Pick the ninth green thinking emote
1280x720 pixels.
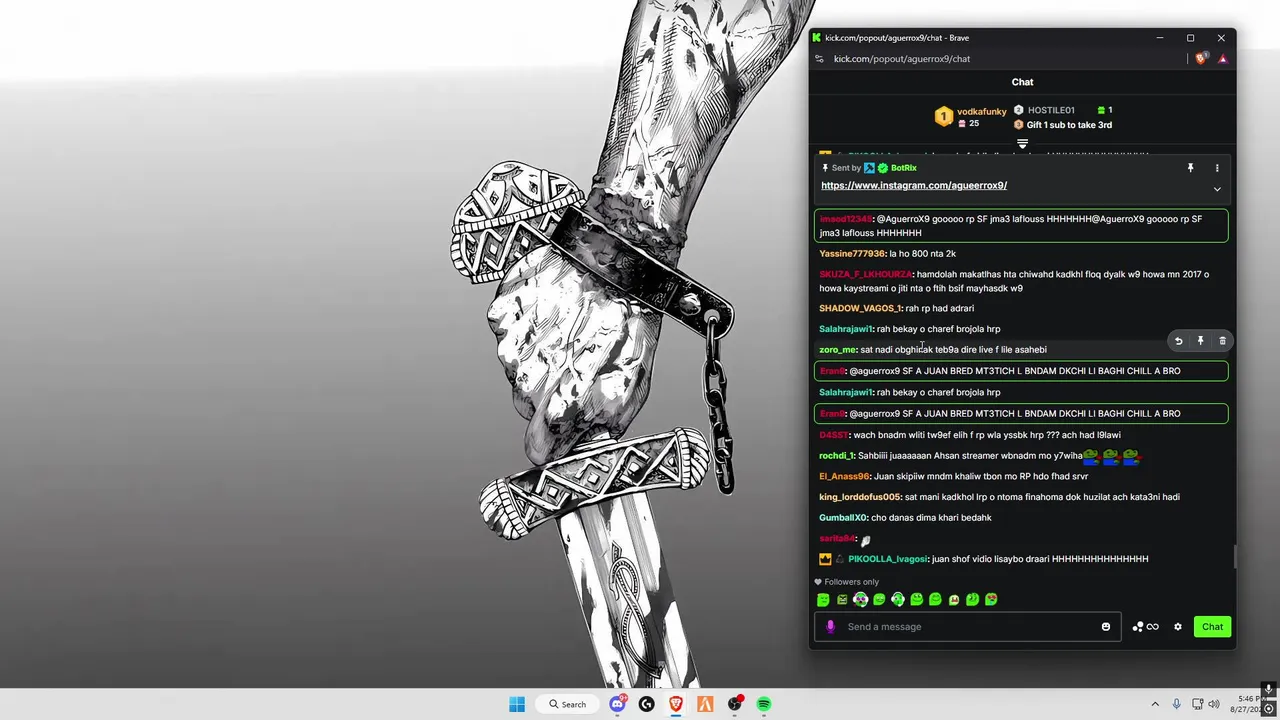tap(972, 600)
